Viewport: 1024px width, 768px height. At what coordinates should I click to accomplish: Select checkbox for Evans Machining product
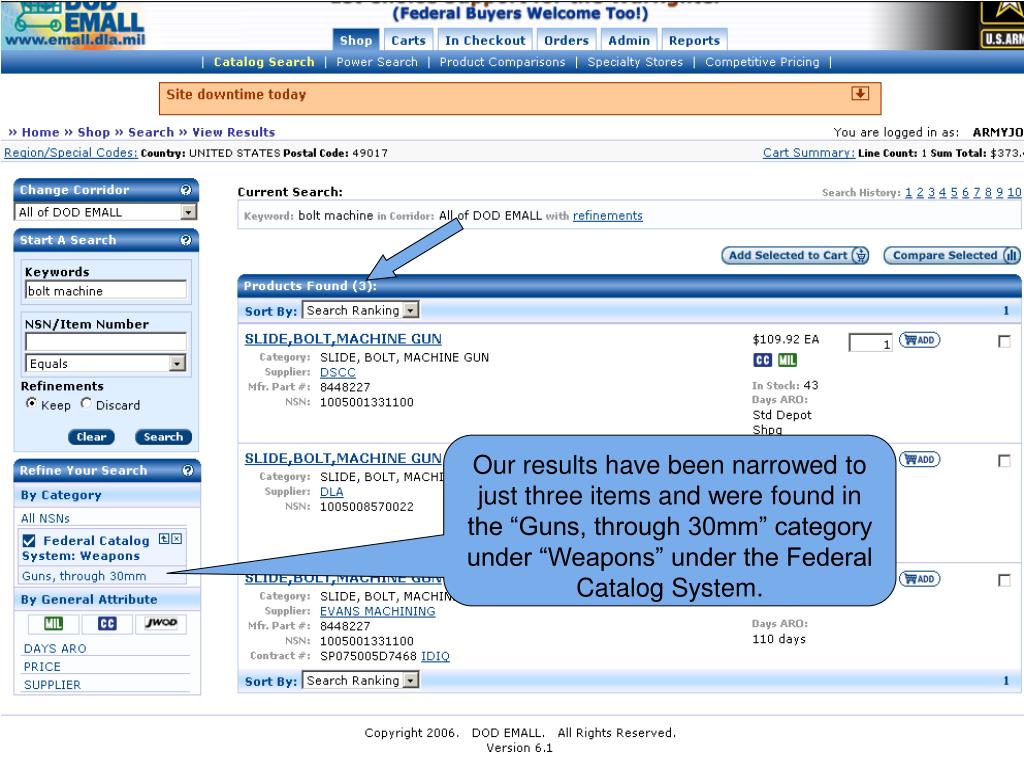tap(1004, 581)
